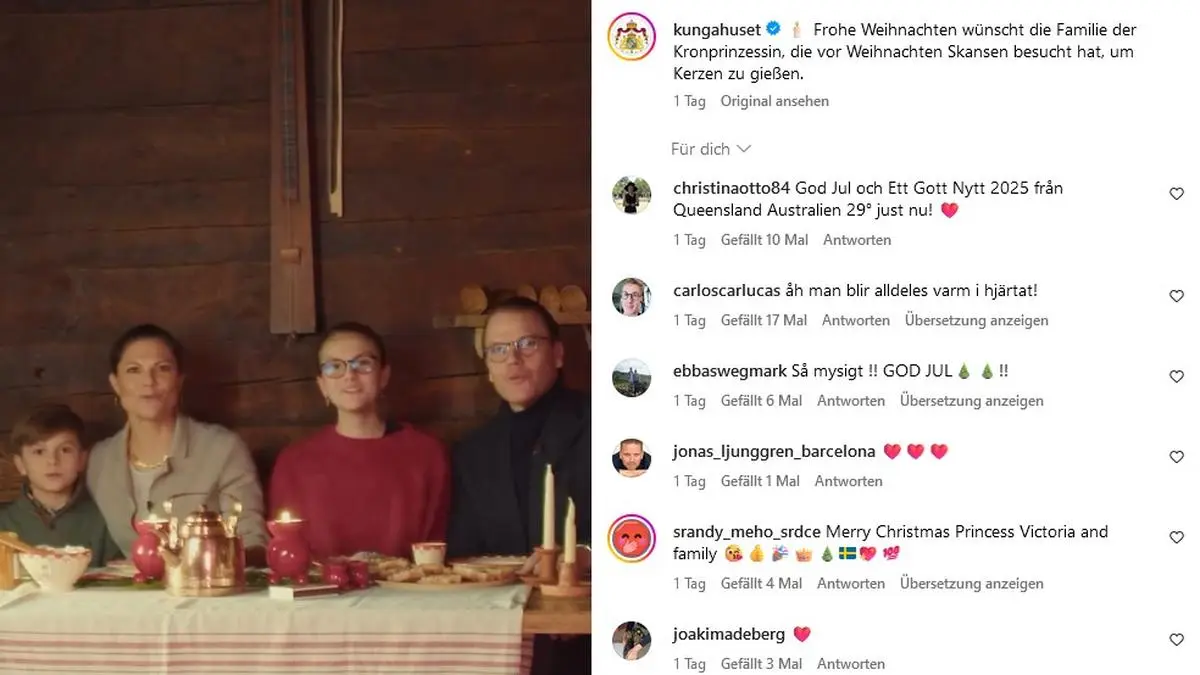The width and height of the screenshot is (1200, 675).
Task: Like srandy_meho_srdce's comment heart
Action: (1176, 538)
